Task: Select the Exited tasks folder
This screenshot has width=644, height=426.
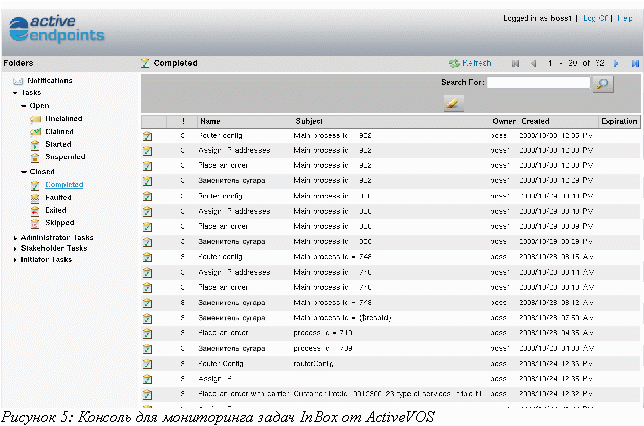Action: [56, 210]
